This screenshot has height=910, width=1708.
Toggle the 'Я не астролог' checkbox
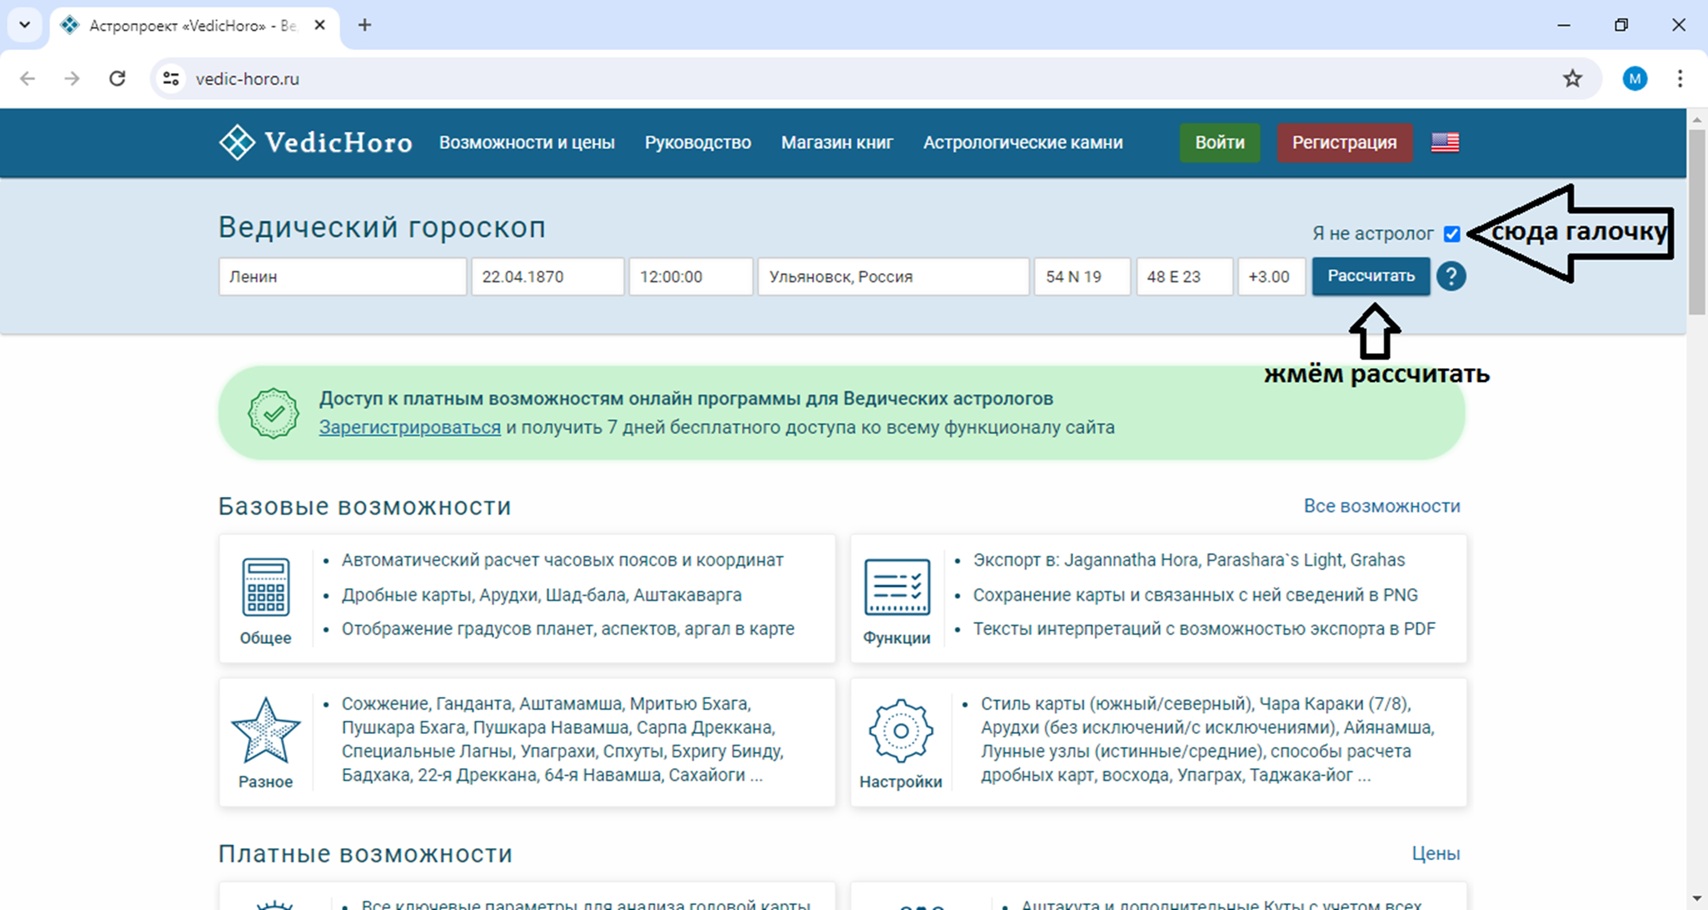click(x=1452, y=234)
